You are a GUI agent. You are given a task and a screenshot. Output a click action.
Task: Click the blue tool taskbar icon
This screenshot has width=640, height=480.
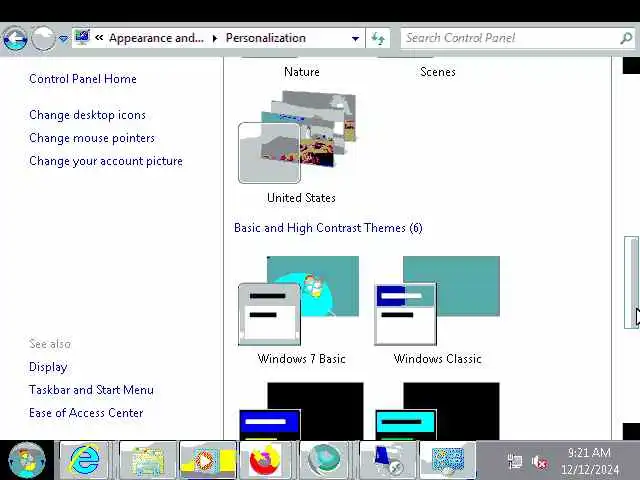(388, 460)
